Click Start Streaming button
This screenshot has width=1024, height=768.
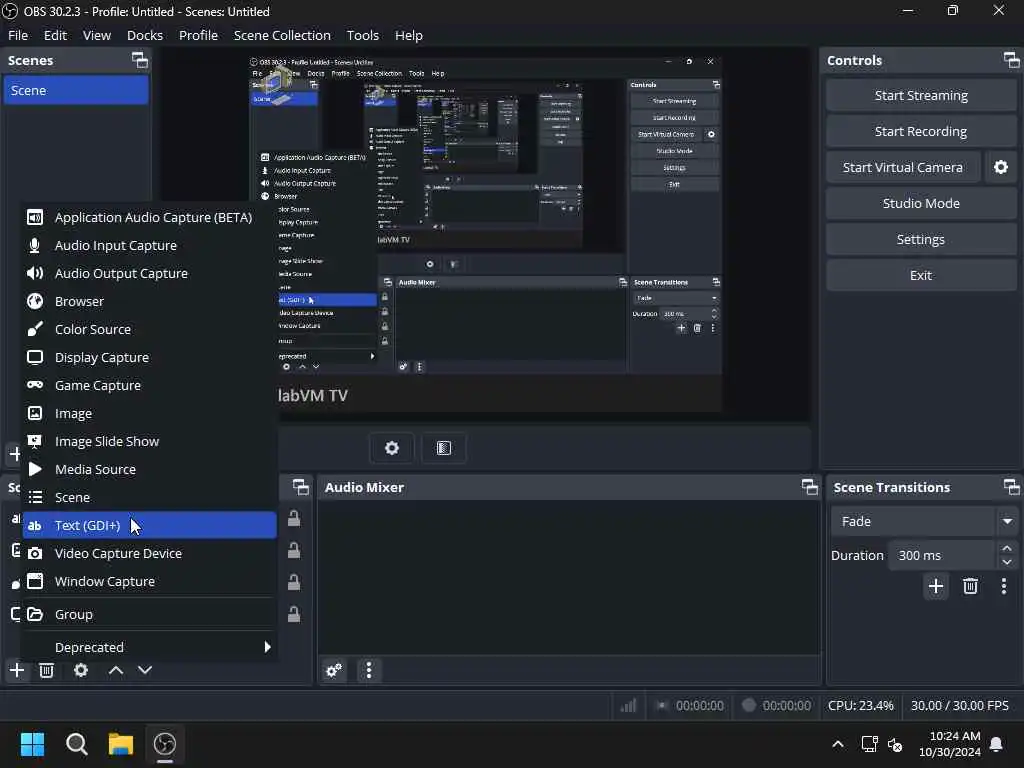921,95
